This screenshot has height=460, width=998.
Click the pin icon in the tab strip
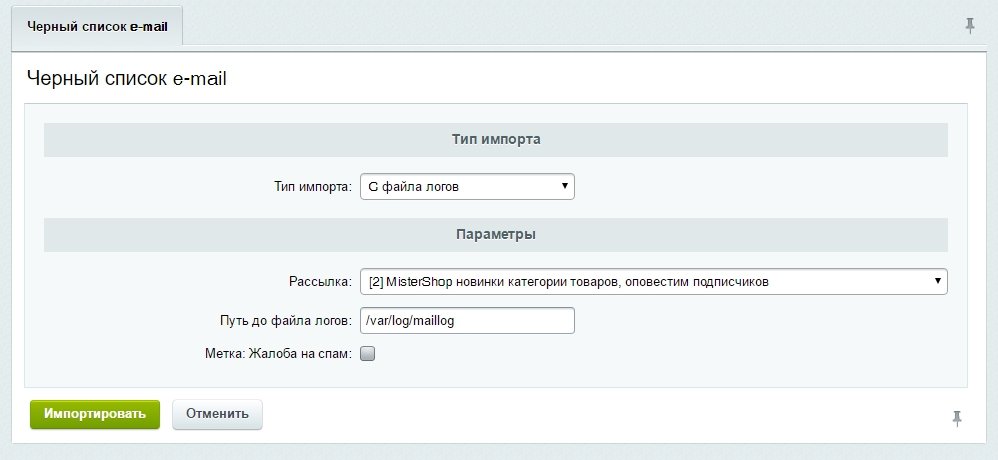pyautogui.click(x=969, y=26)
